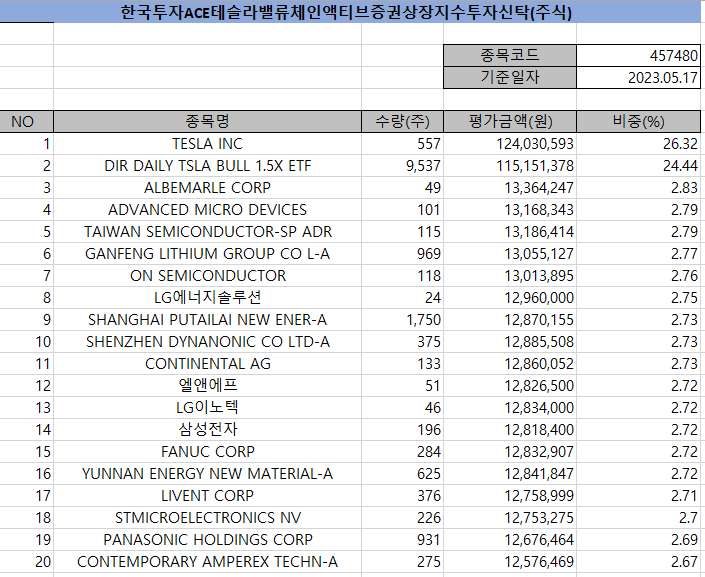
Task: Select the FANUC CORP cell
Action: pyautogui.click(x=207, y=452)
